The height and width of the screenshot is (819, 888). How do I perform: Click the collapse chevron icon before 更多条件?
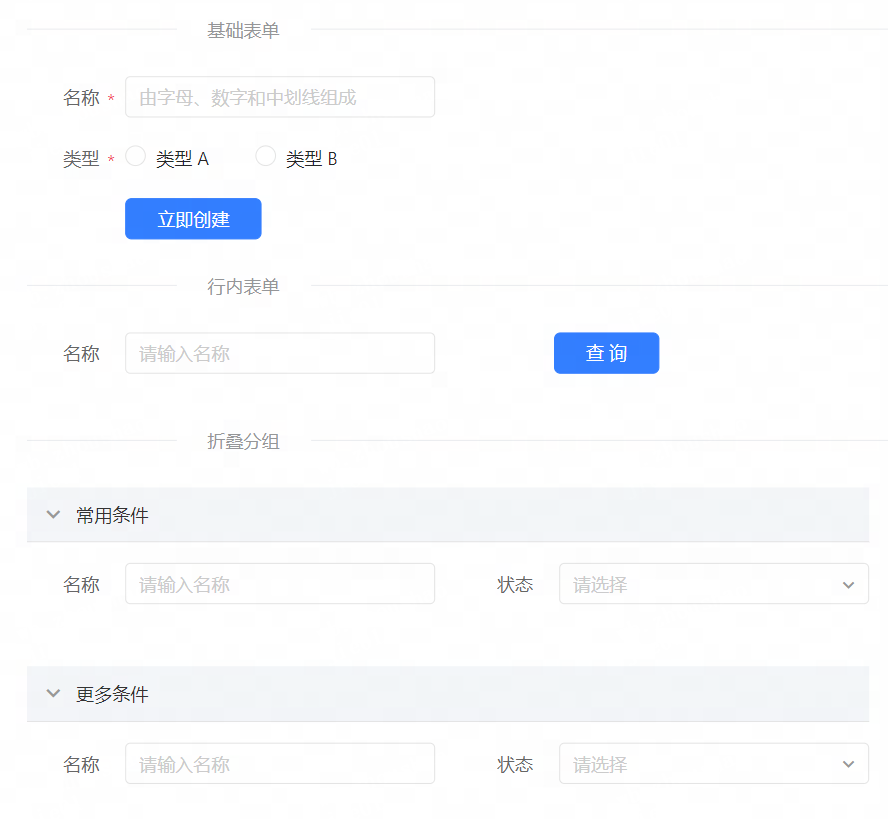pyautogui.click(x=53, y=693)
